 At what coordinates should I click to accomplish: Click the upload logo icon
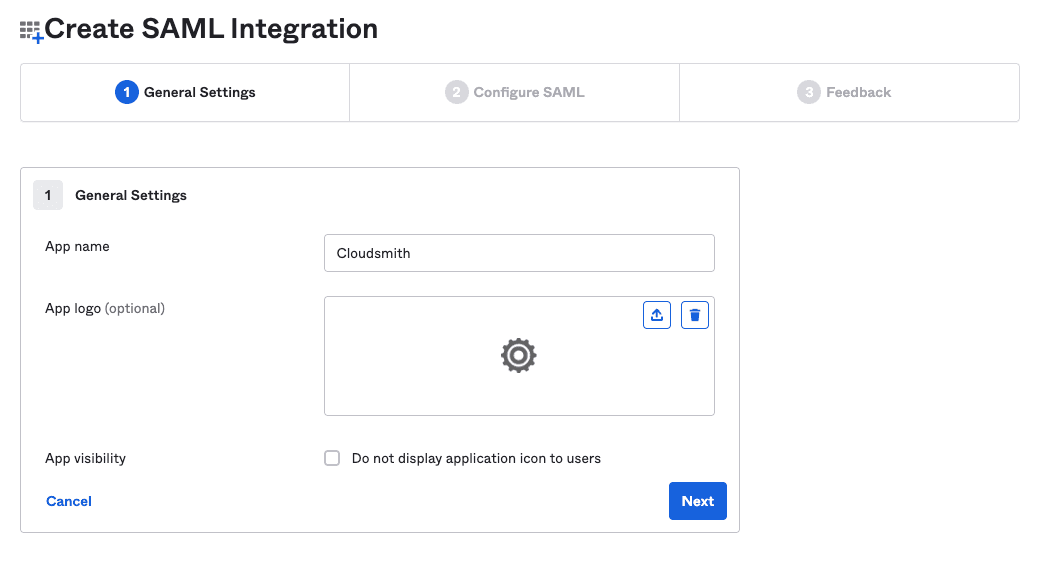pos(657,315)
